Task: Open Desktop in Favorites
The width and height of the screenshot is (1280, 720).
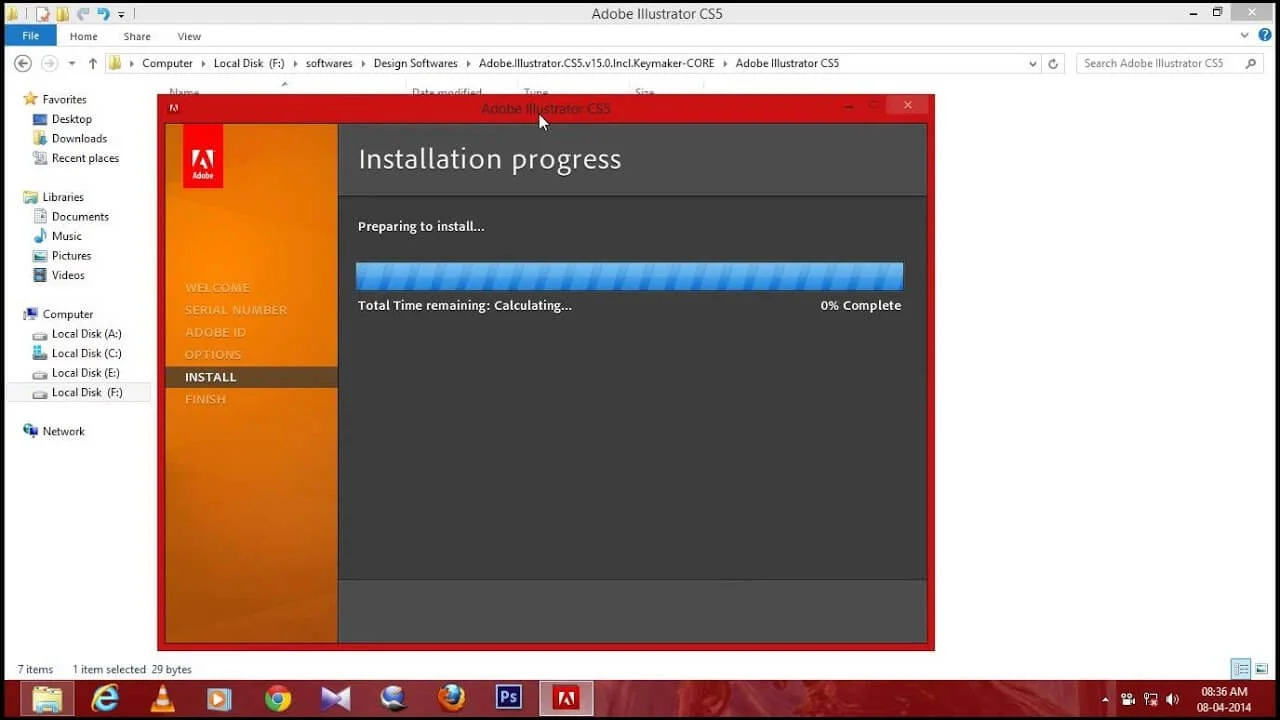Action: [71, 119]
